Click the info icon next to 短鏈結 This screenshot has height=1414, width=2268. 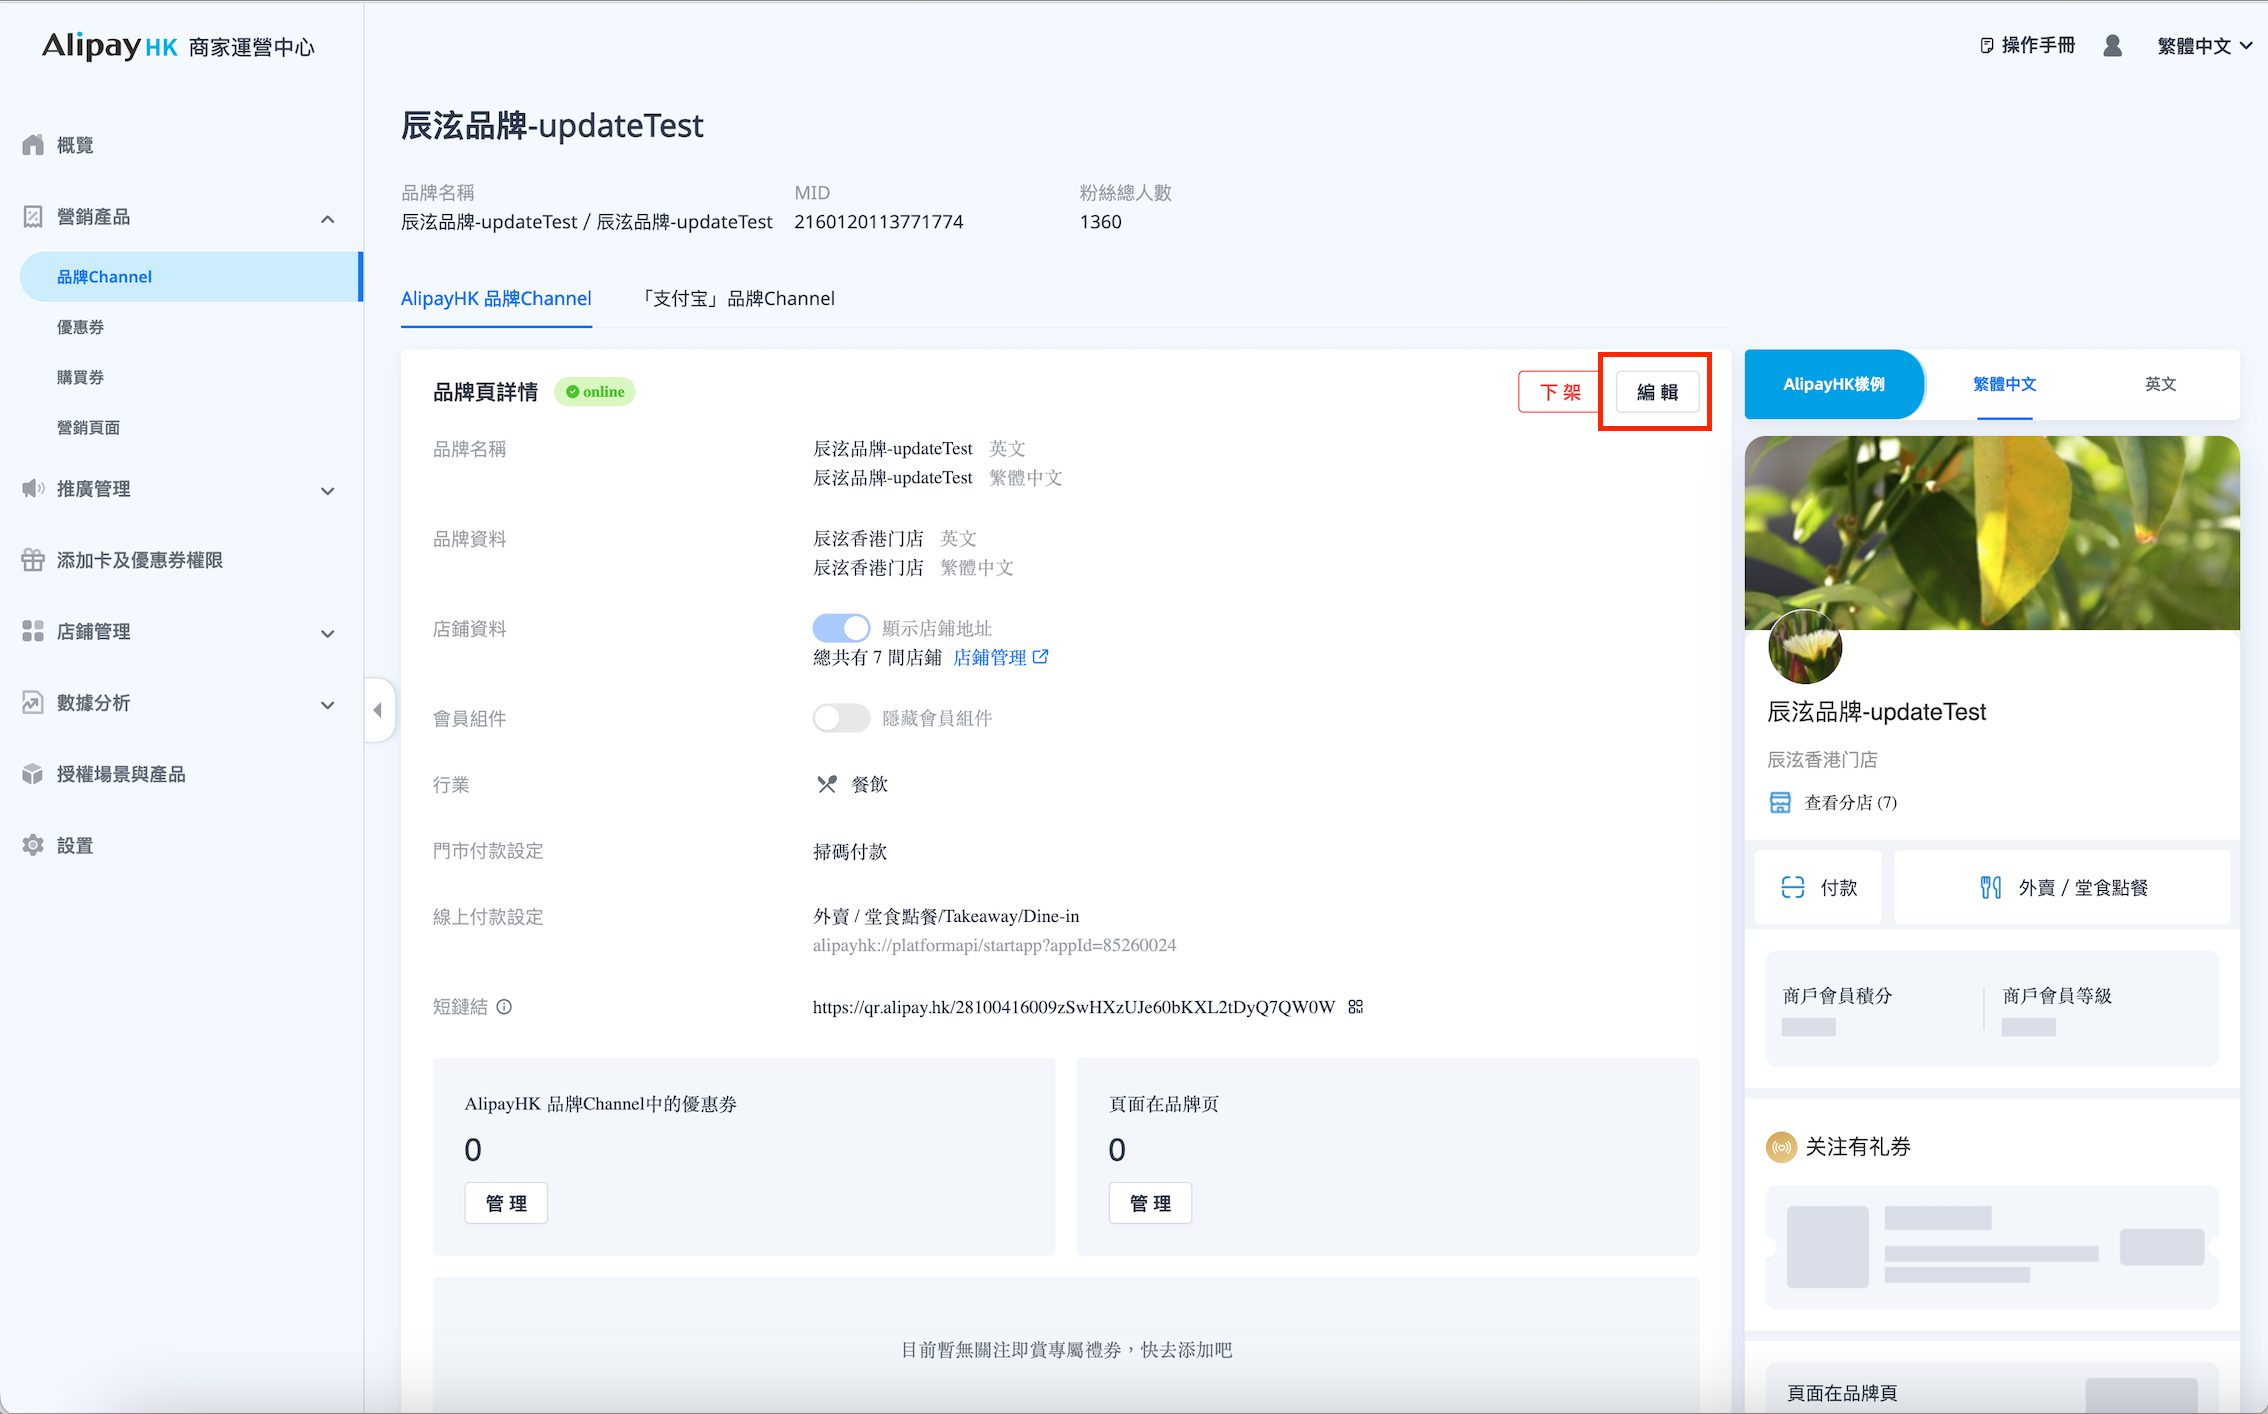[504, 1007]
